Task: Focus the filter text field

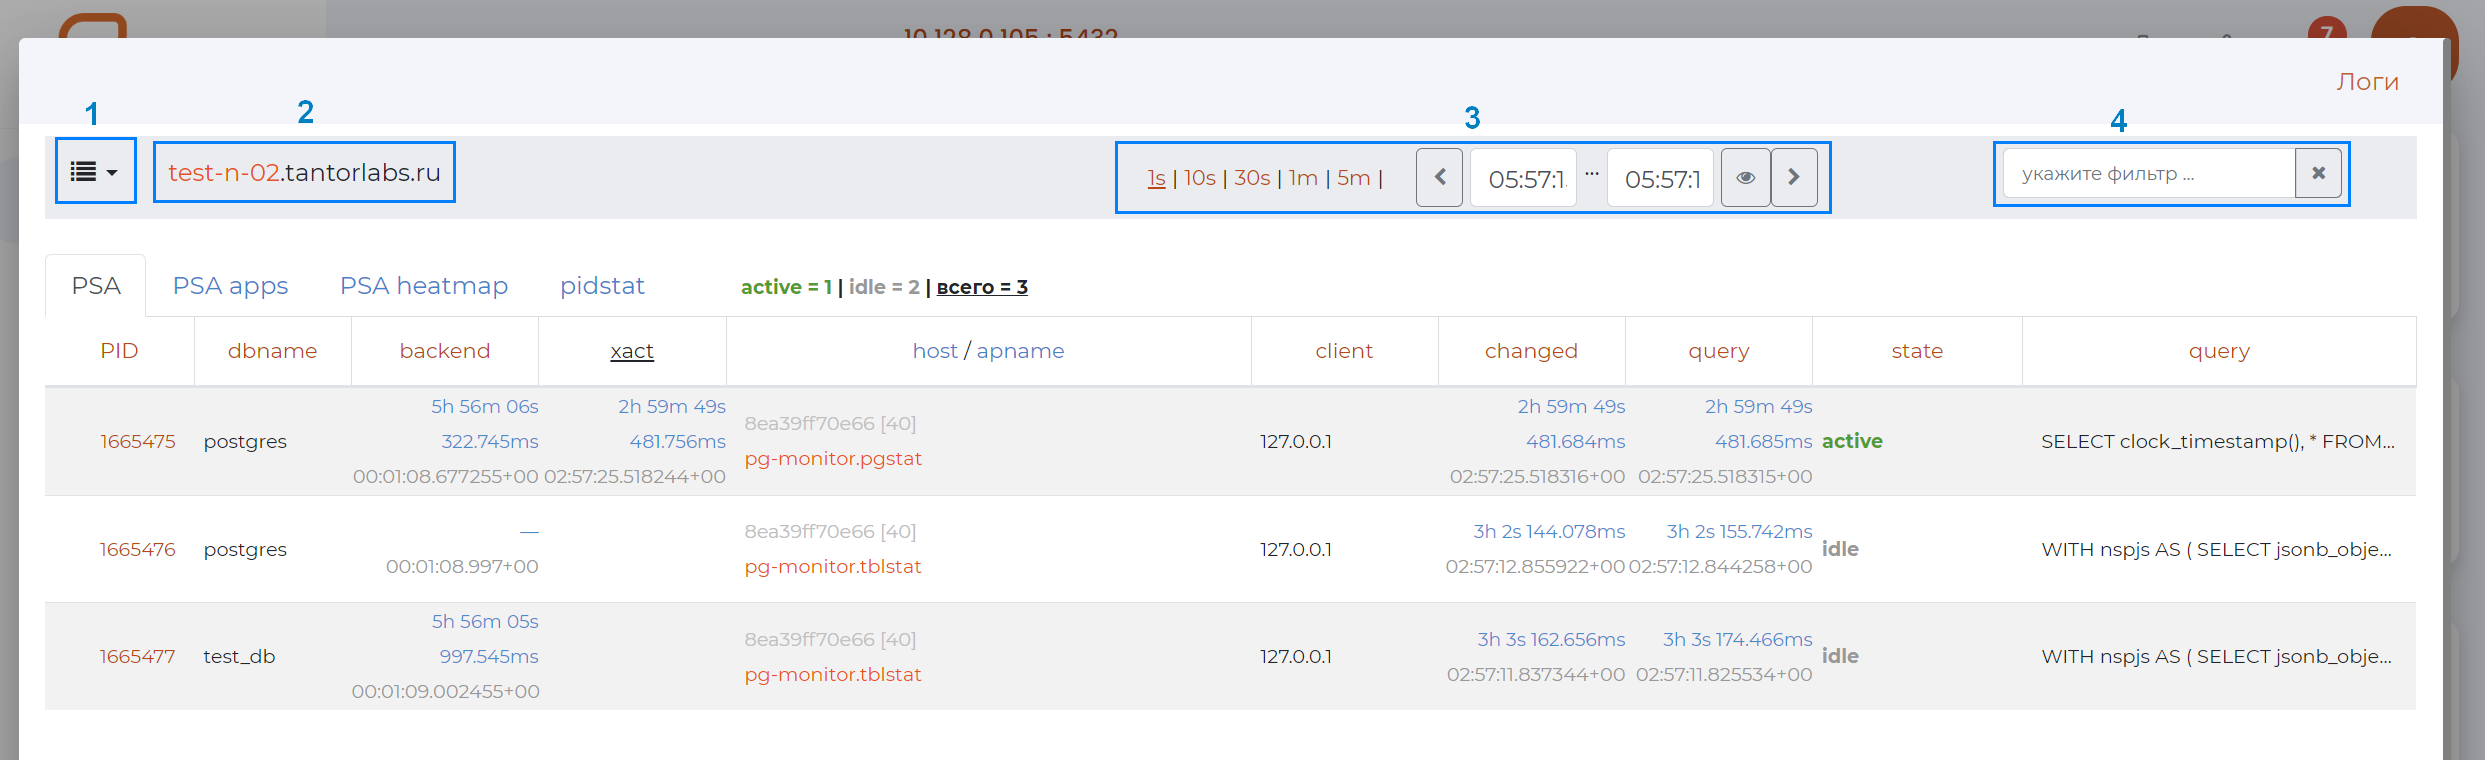Action: (x=2148, y=174)
